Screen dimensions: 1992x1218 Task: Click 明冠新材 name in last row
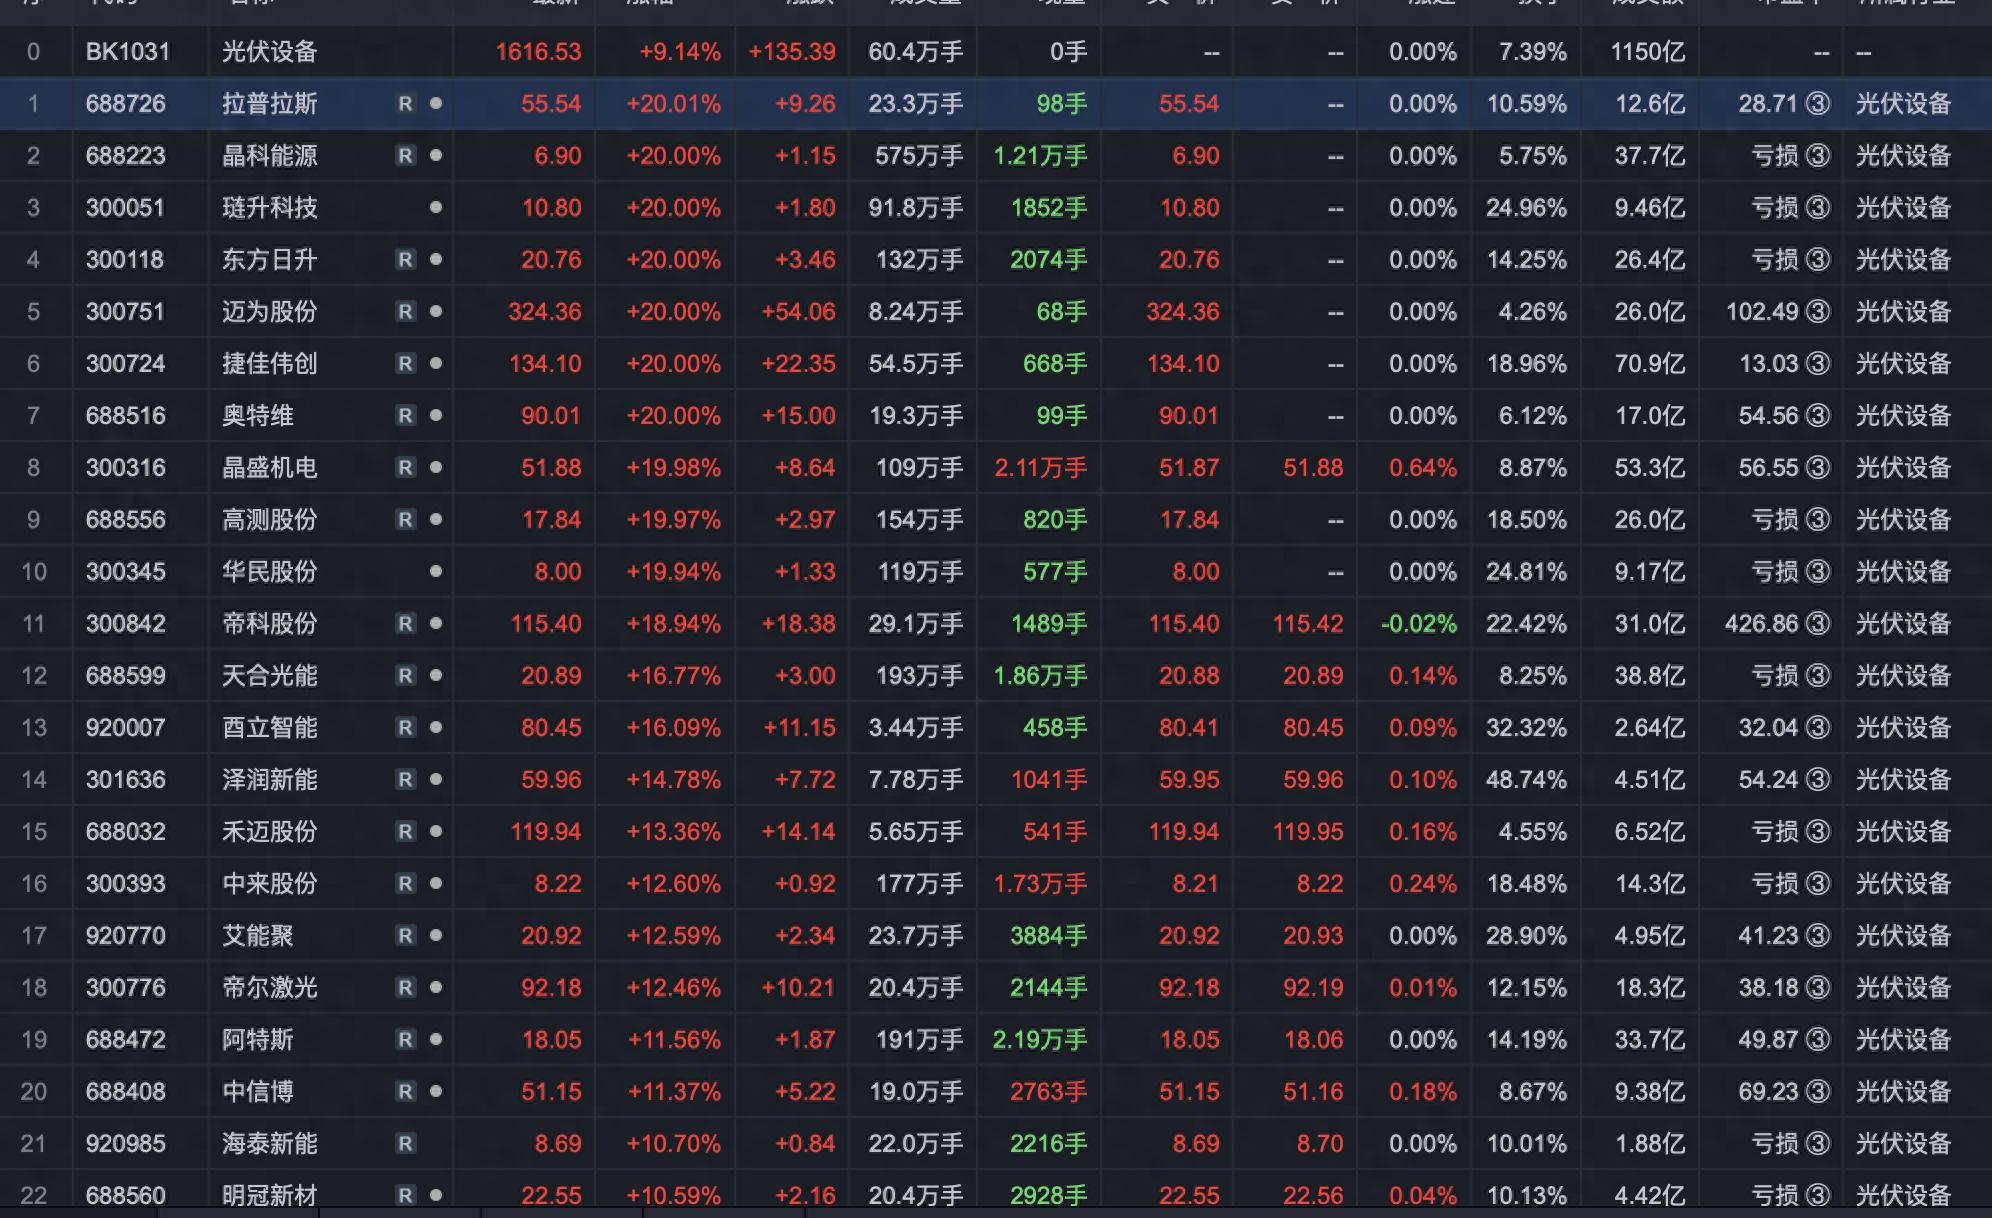(x=269, y=1195)
